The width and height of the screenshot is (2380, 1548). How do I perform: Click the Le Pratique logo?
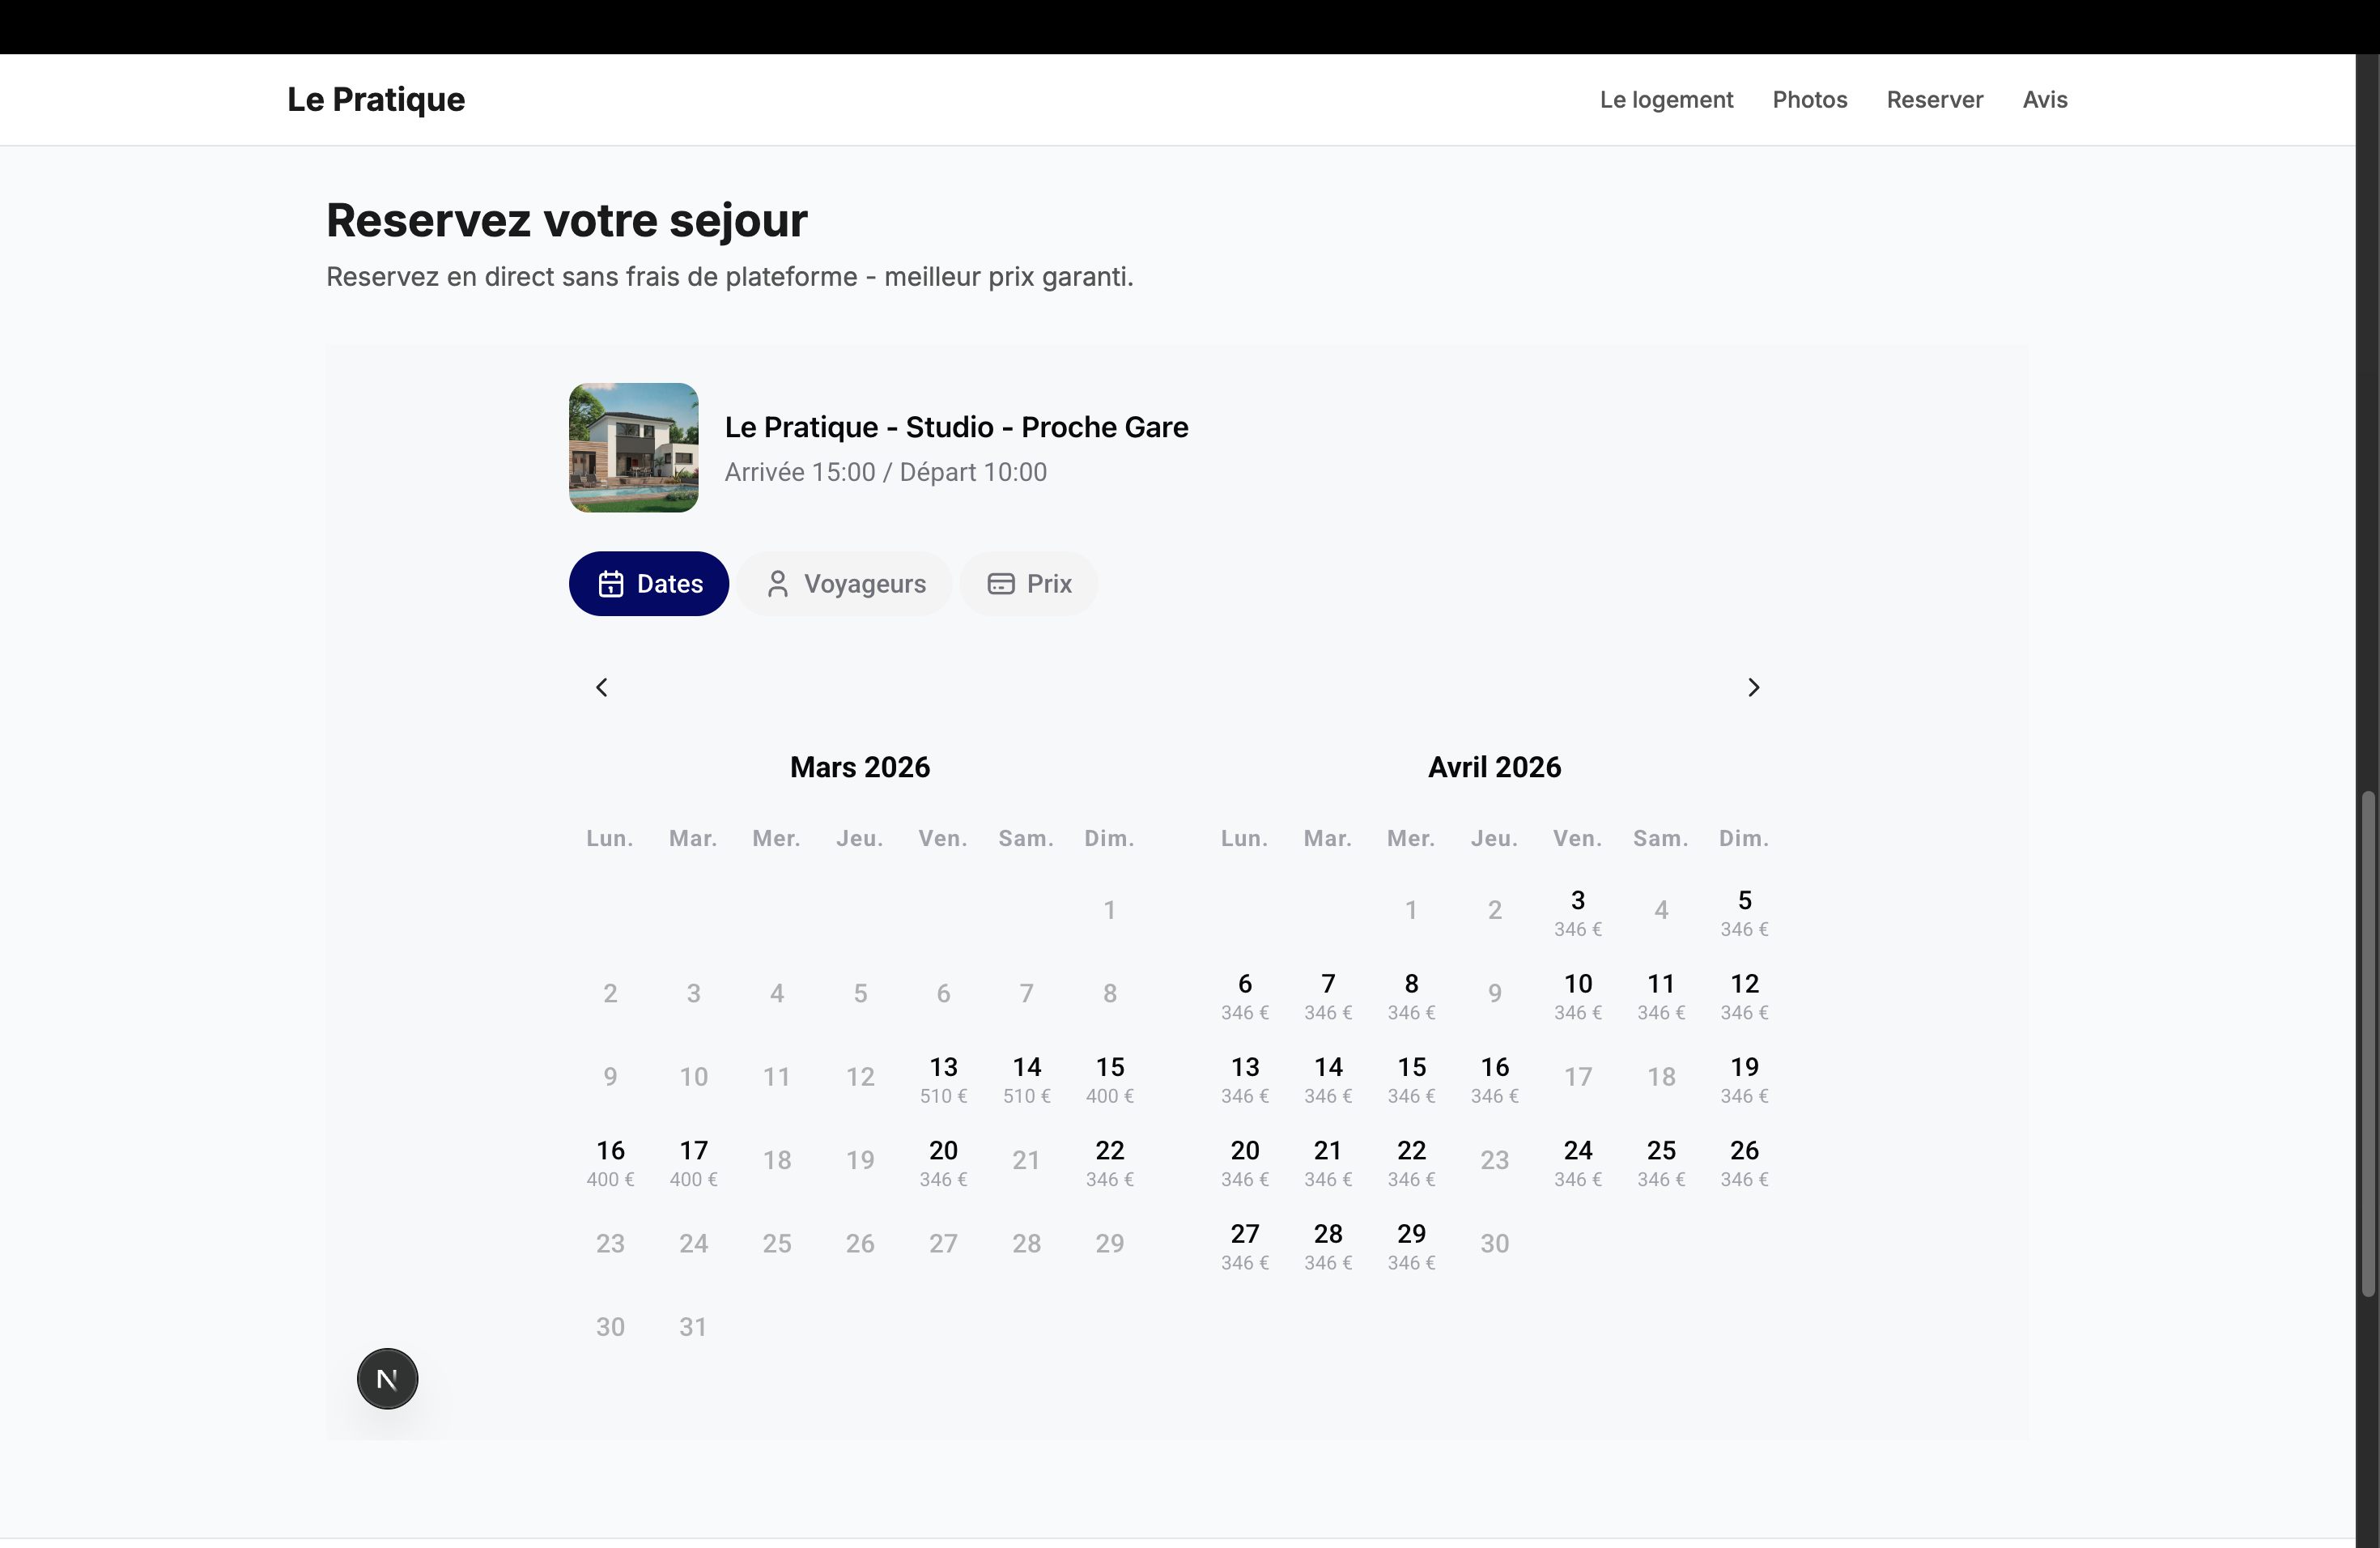[x=376, y=99]
